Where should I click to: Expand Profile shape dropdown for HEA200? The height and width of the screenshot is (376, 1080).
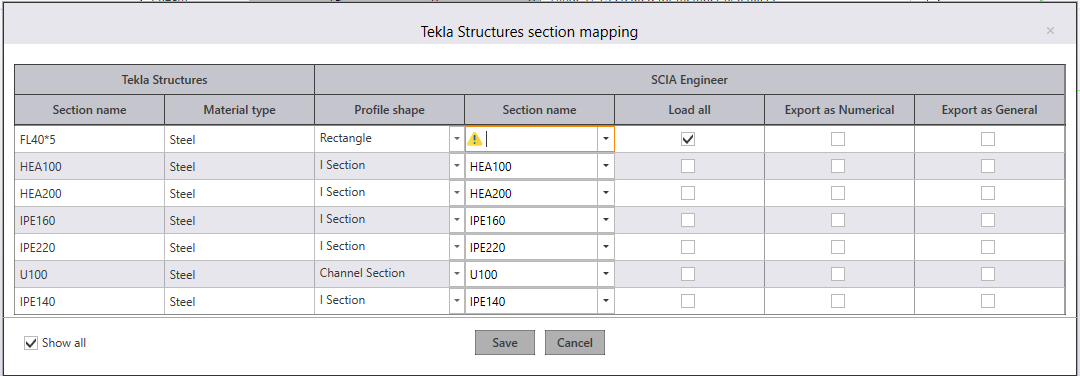coord(457,194)
